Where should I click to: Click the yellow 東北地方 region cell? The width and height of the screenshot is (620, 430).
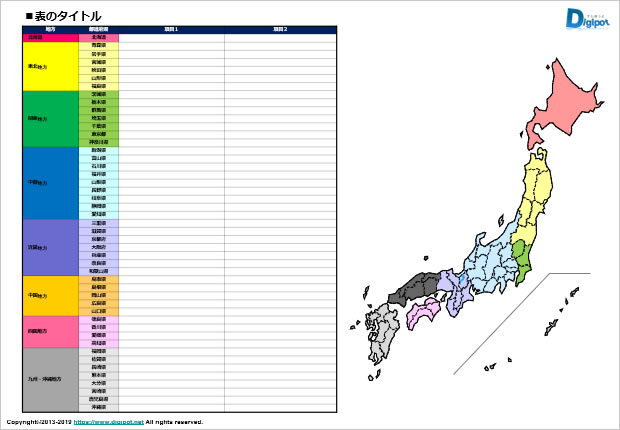(50, 66)
